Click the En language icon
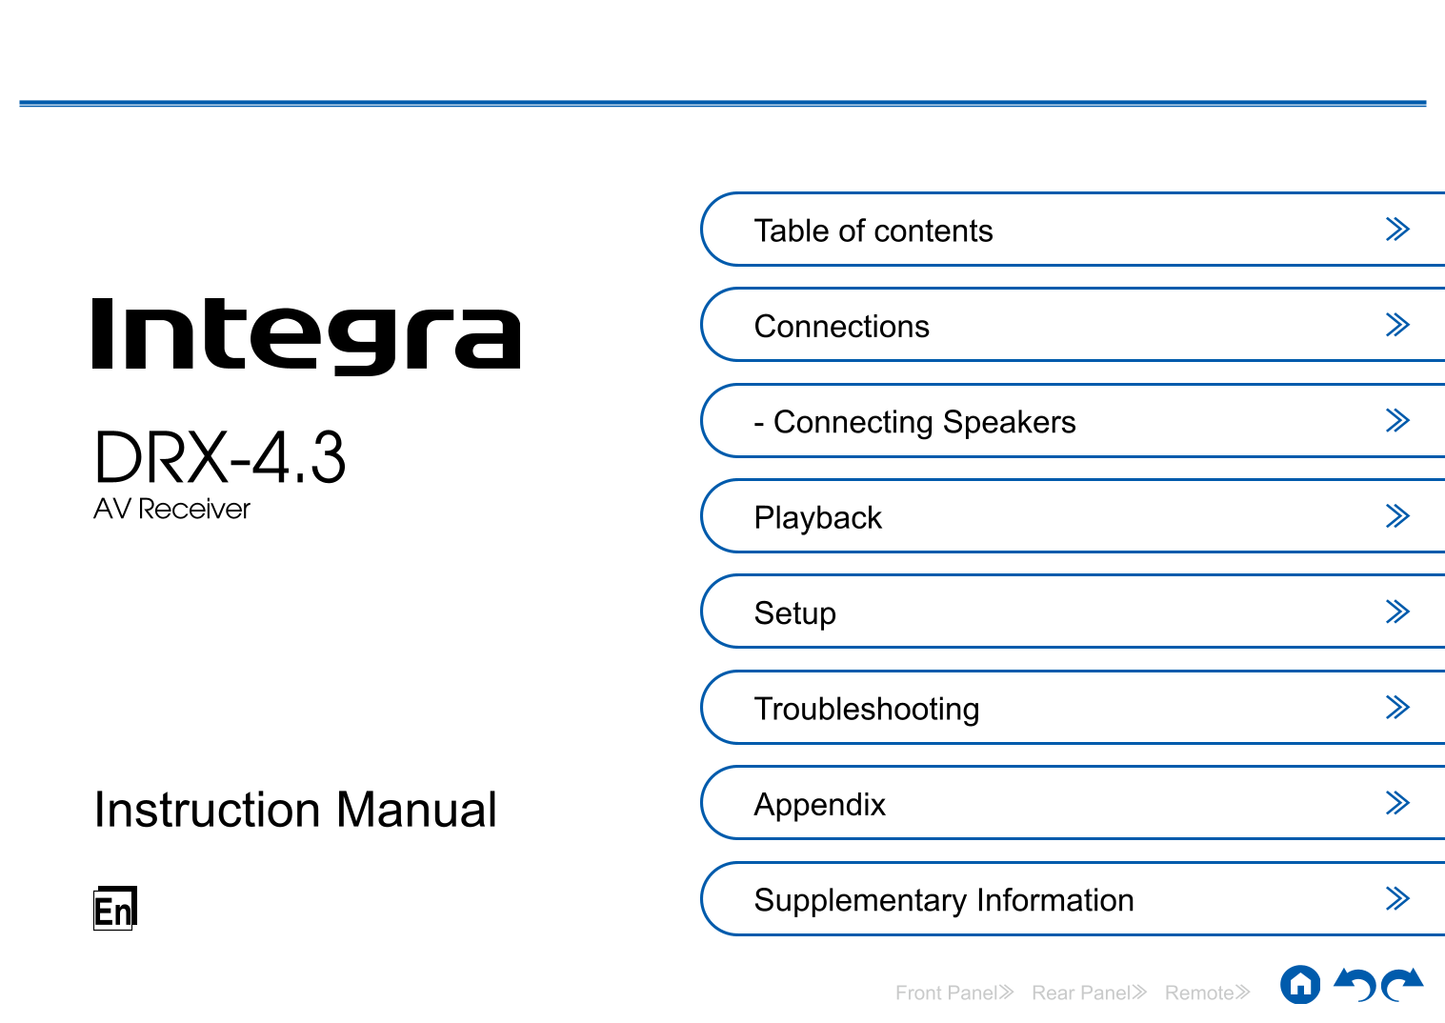The image size is (1445, 1023). 114,909
